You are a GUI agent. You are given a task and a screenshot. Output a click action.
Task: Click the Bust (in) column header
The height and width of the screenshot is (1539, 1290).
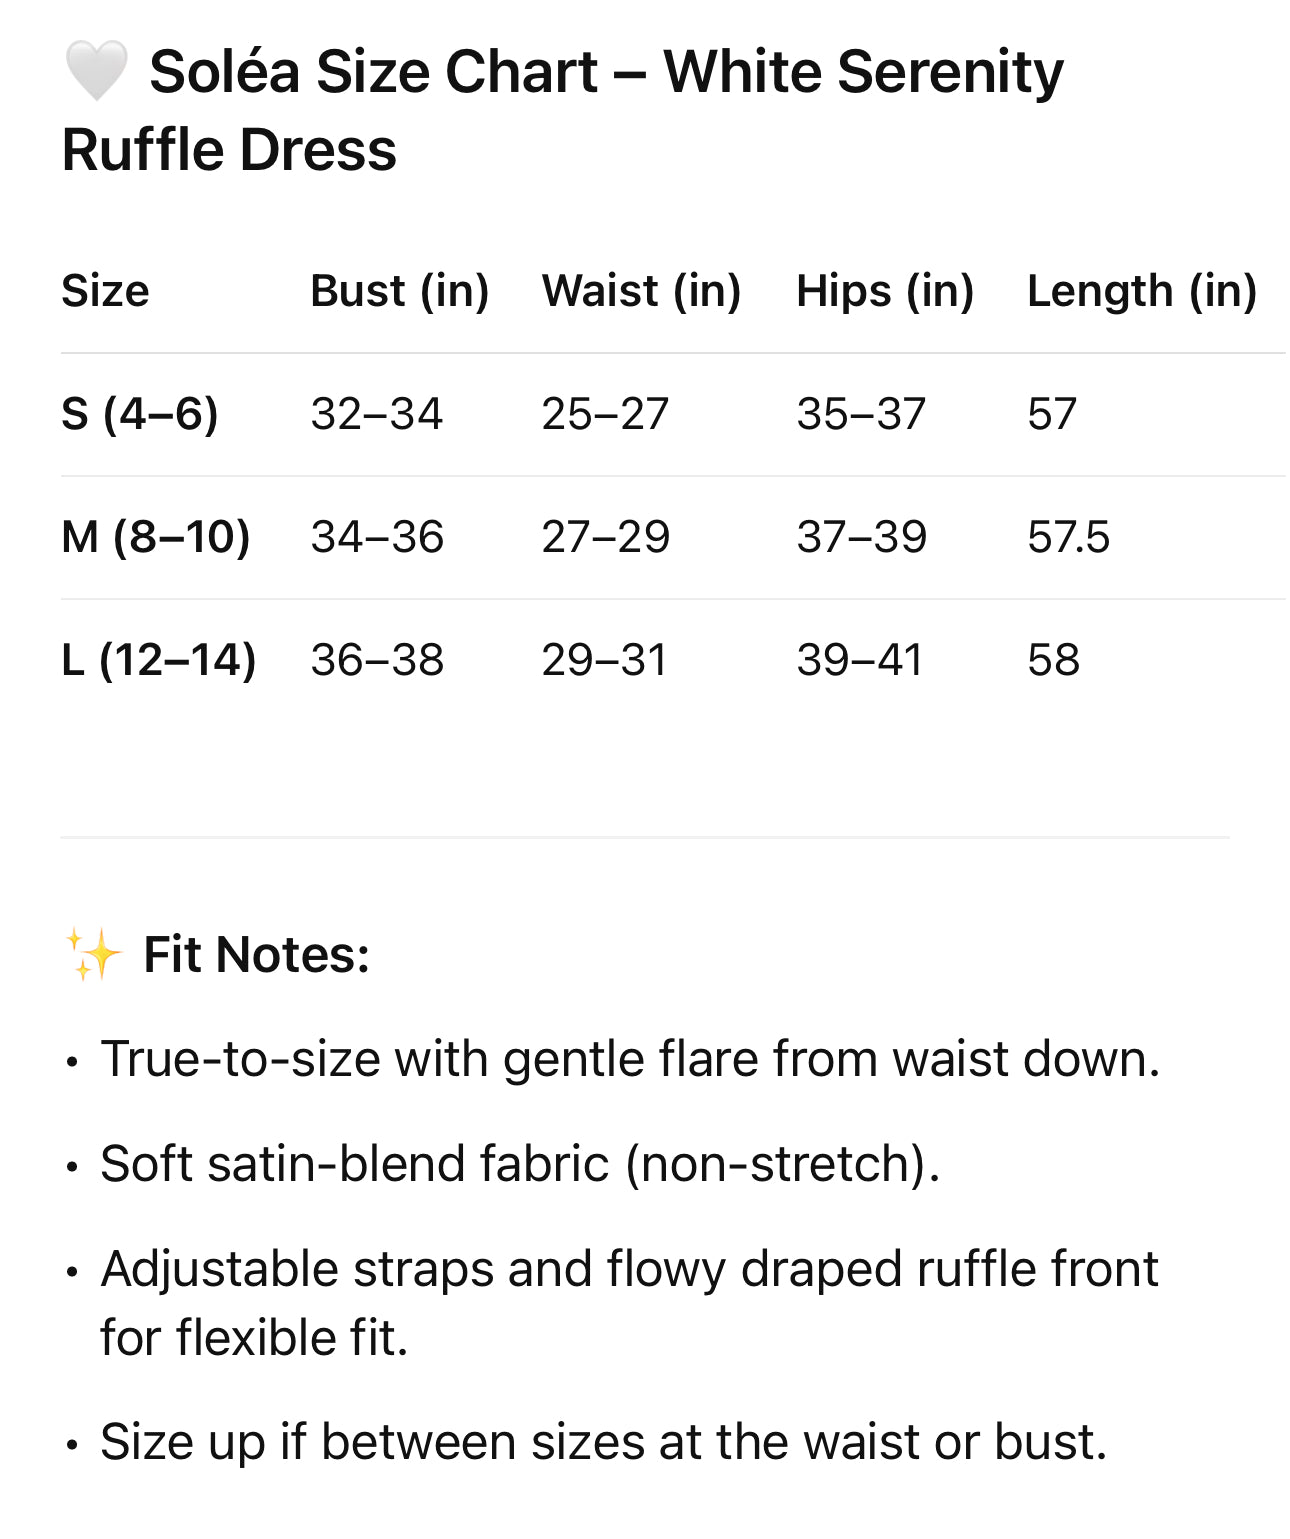399,291
